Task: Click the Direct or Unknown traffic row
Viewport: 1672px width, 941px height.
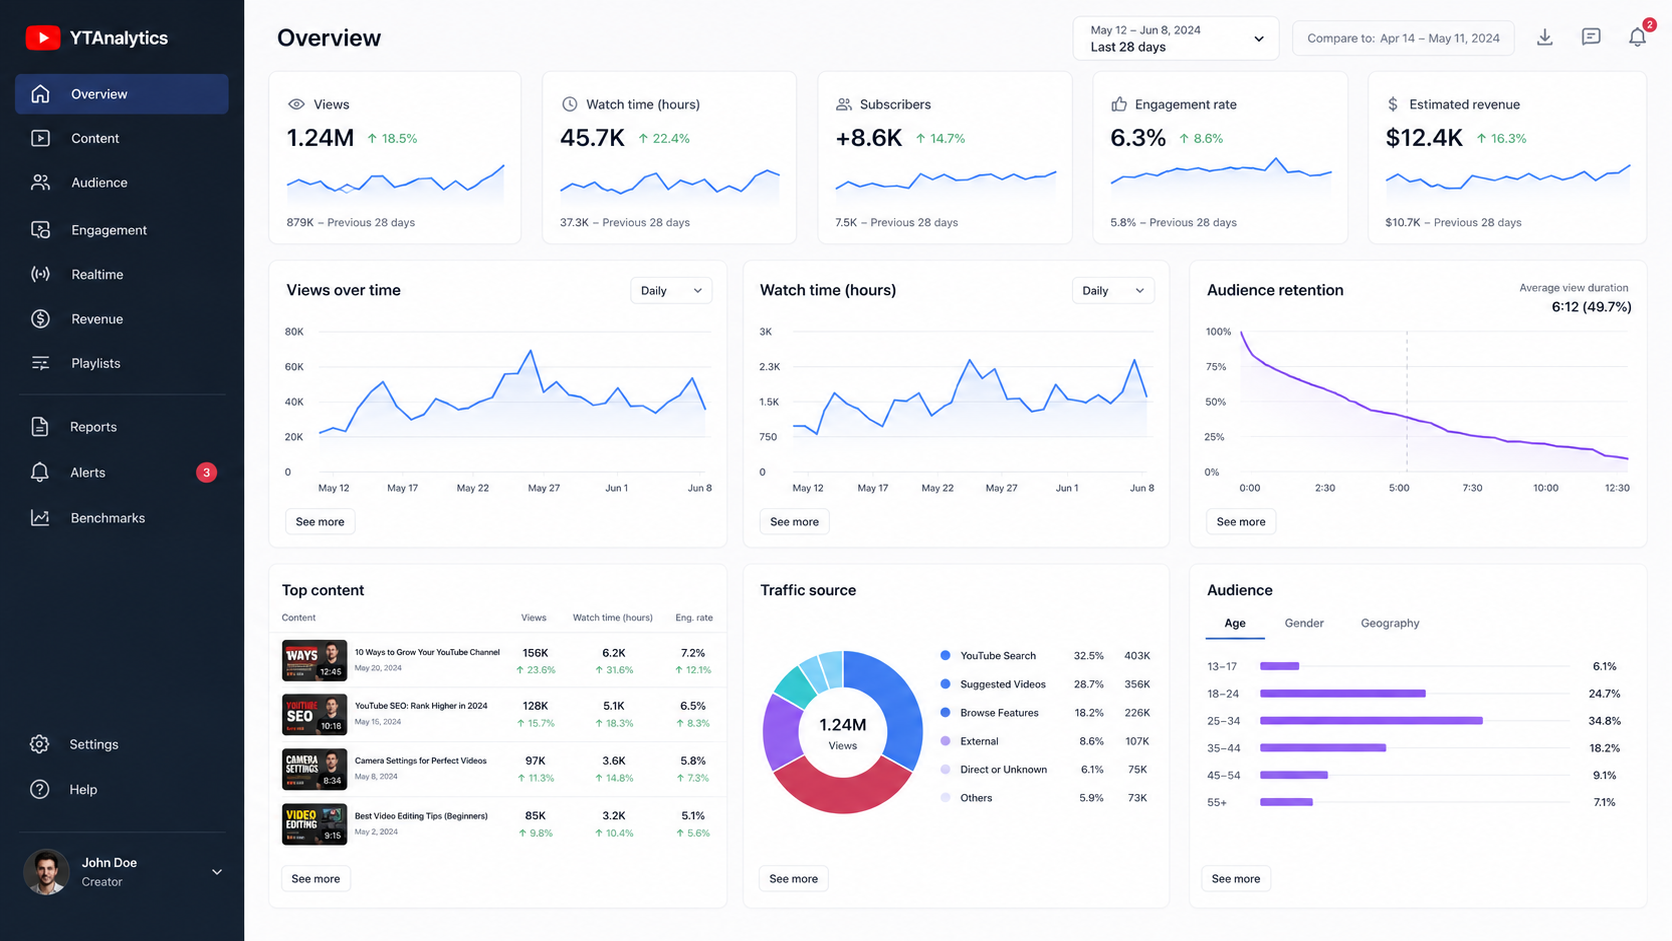Action: tap(1045, 770)
